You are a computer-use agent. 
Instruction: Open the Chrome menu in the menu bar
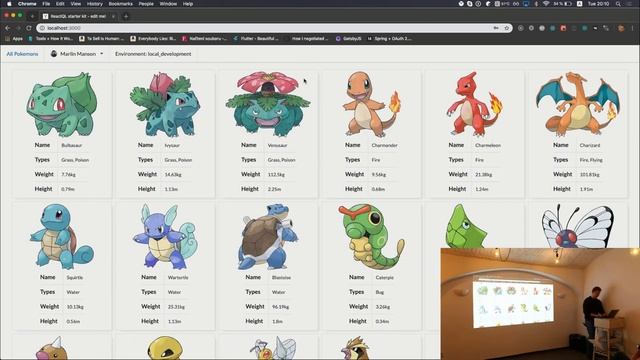tap(27, 4)
